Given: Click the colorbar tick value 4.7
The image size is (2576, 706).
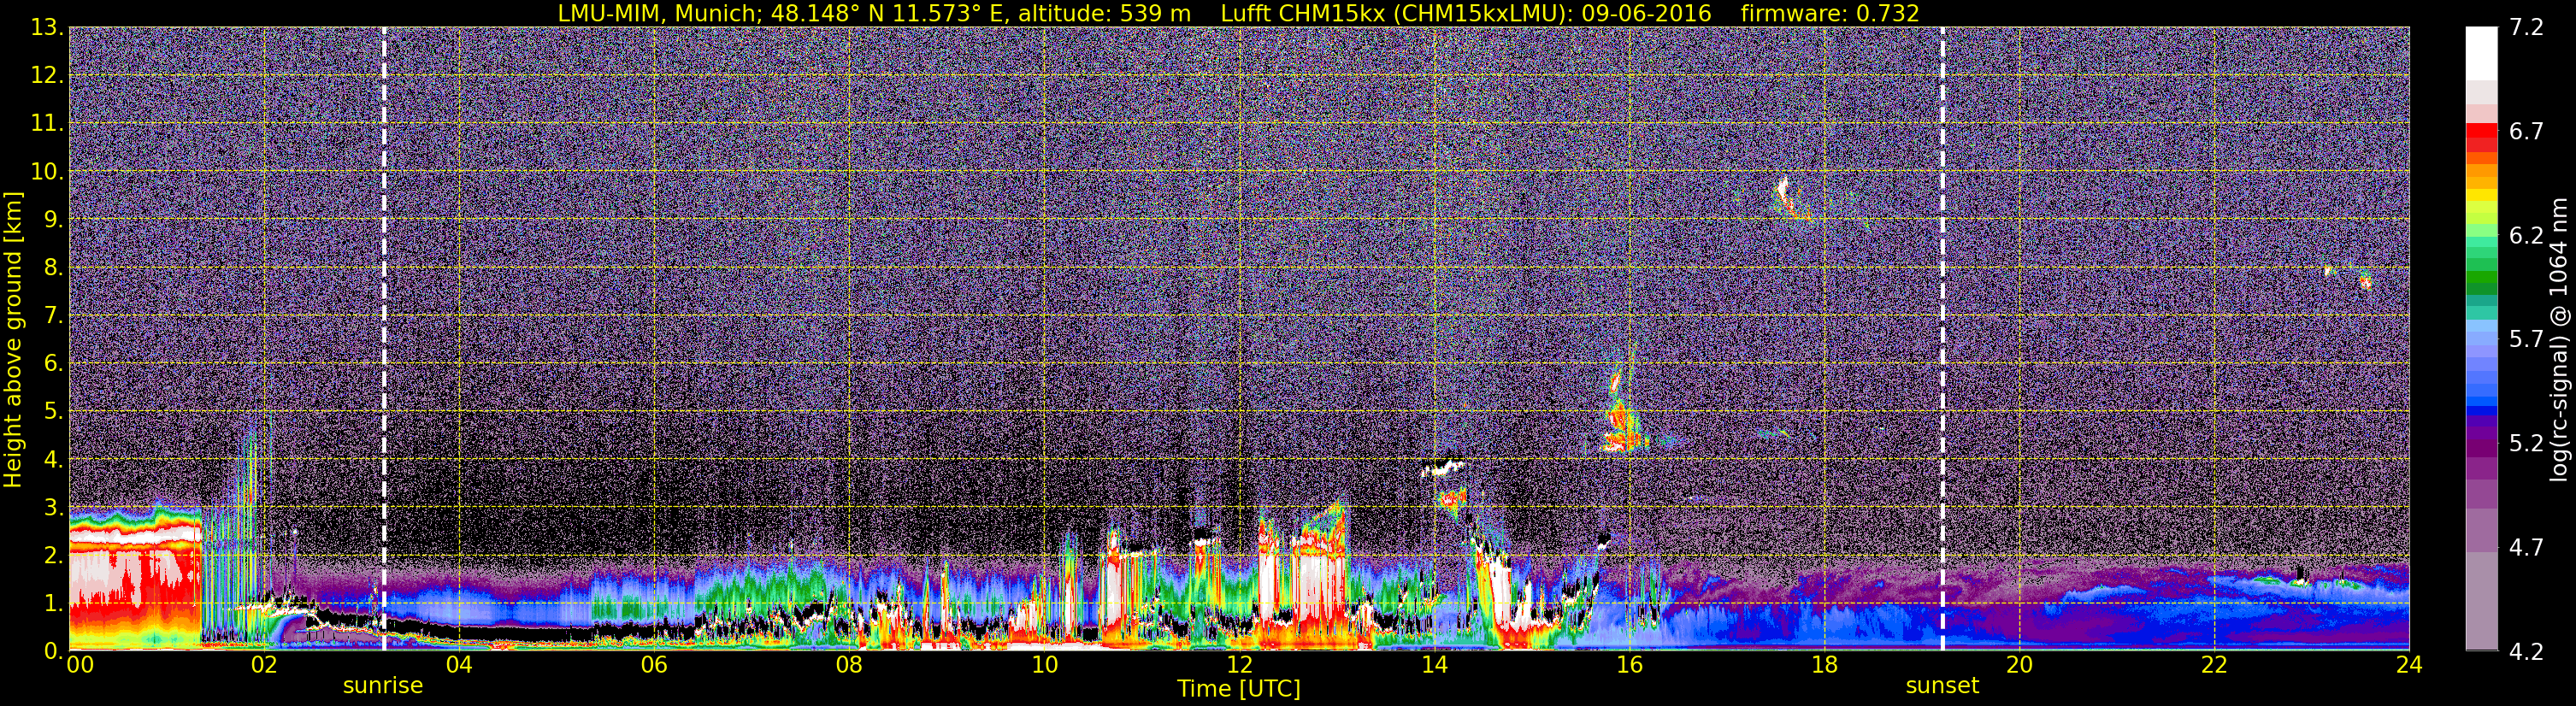Looking at the screenshot, I should click(x=2527, y=547).
